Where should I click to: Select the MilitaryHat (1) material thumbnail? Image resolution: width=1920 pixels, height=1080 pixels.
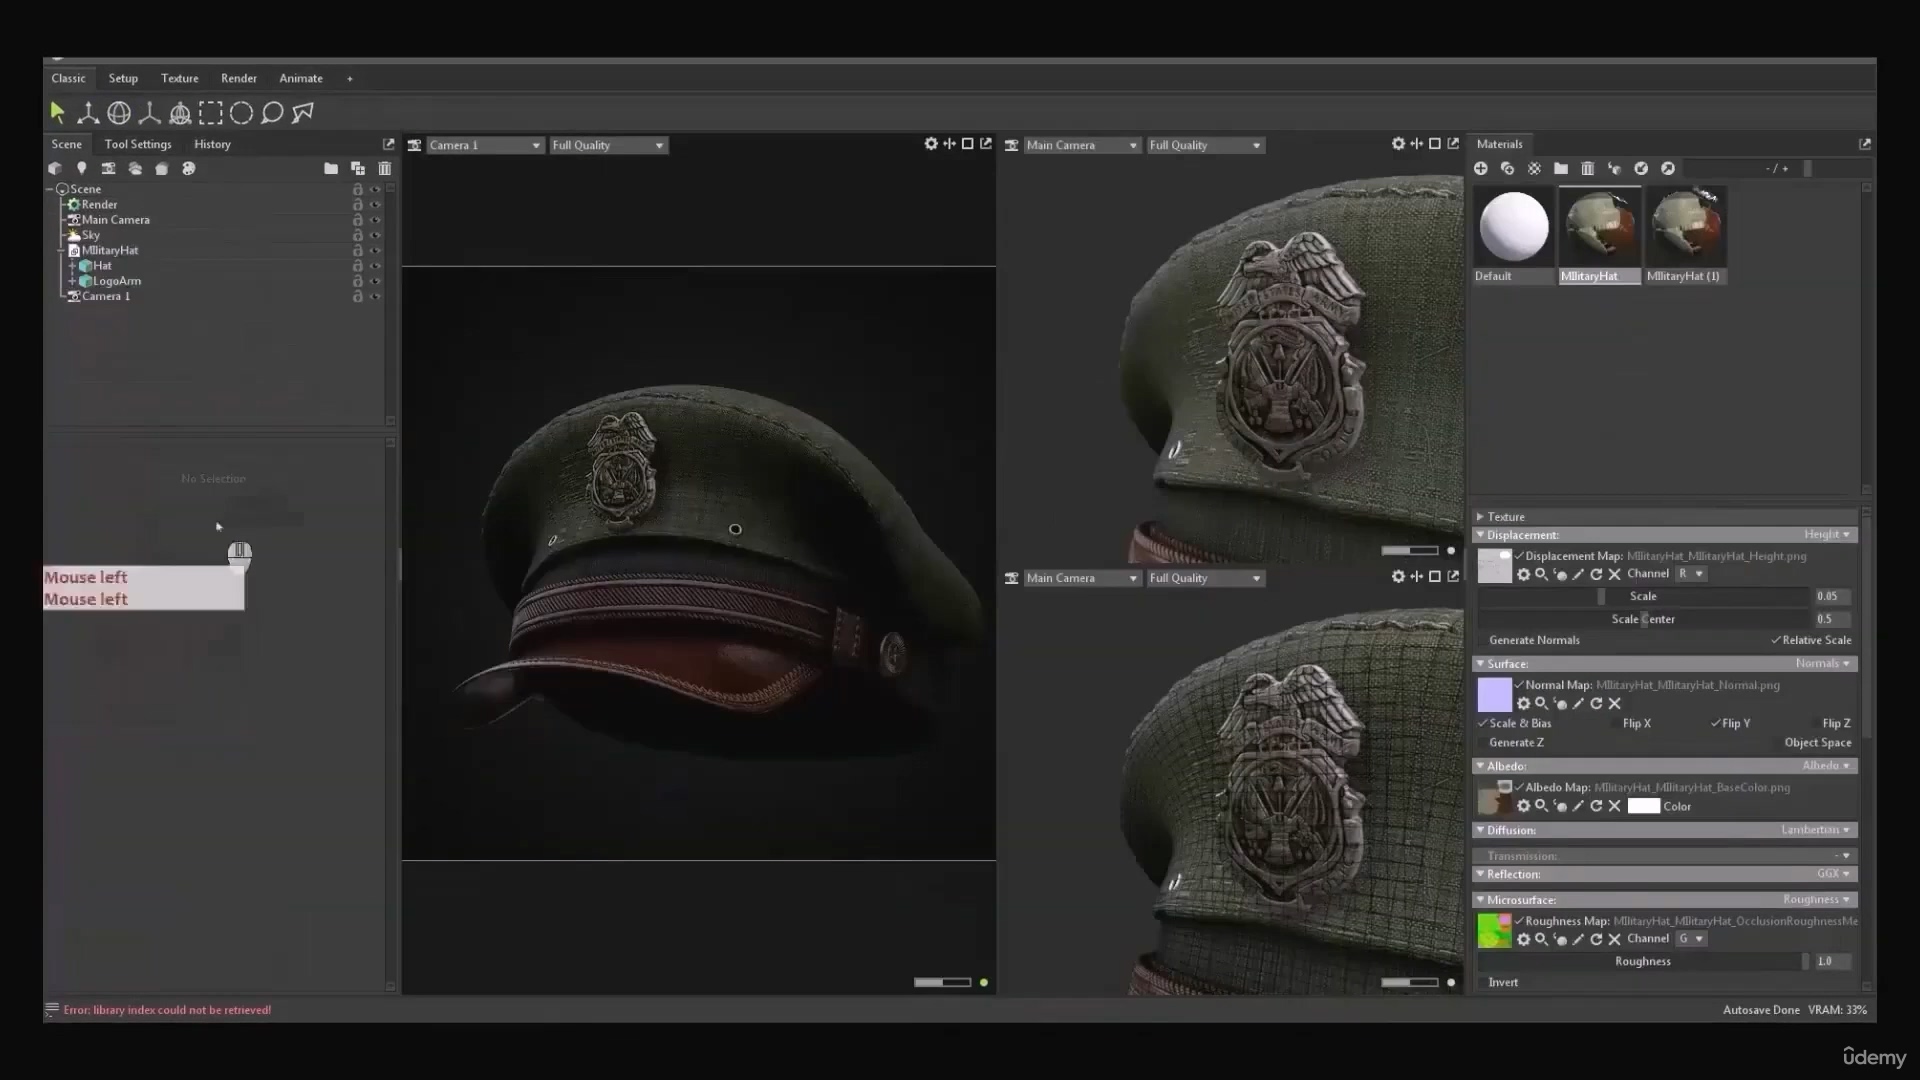tap(1686, 226)
